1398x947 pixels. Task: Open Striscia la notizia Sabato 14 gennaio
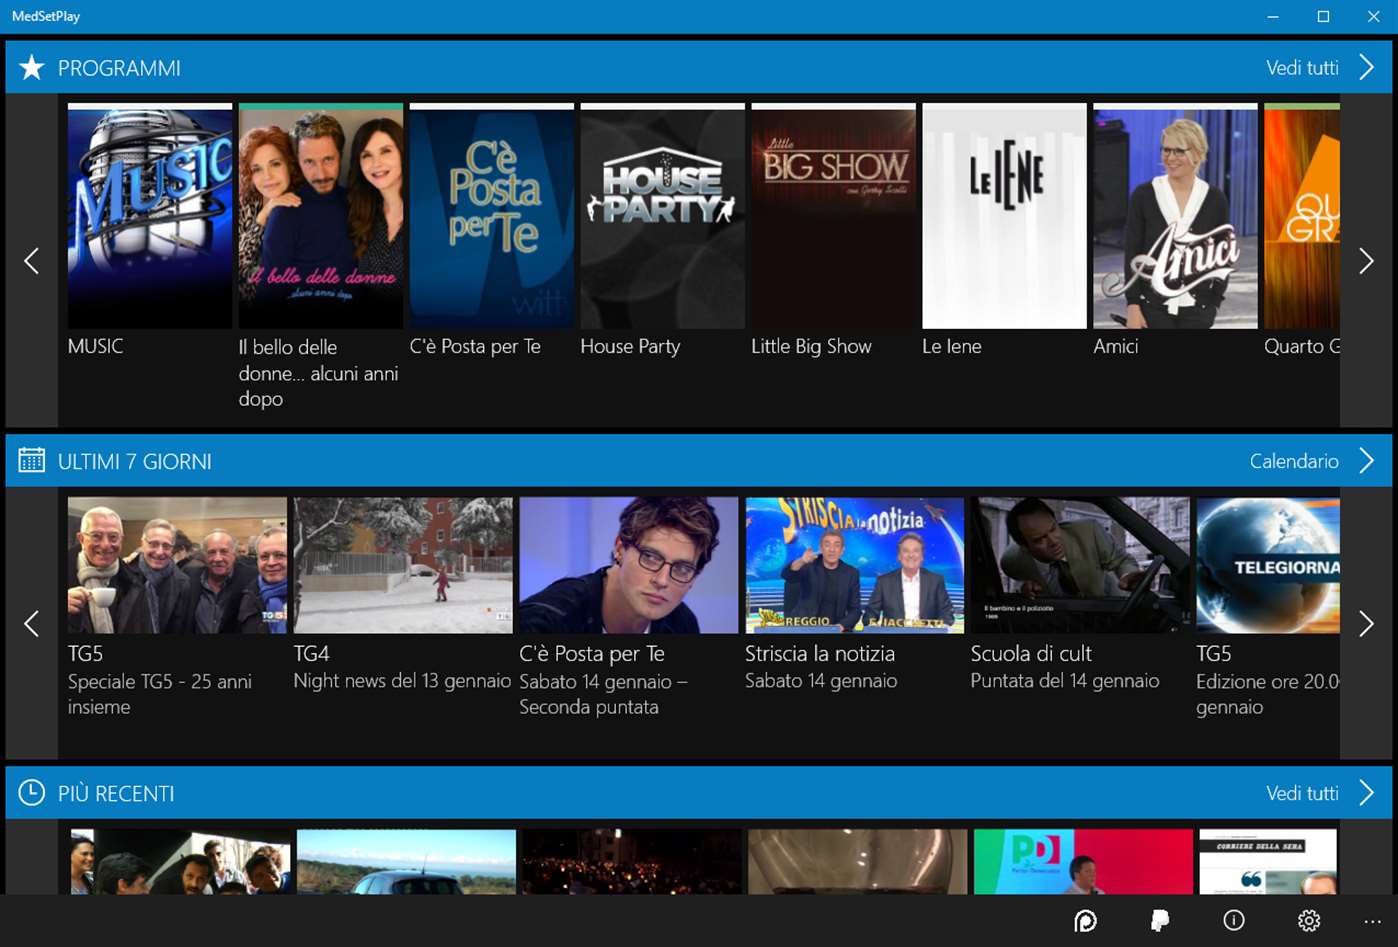(x=855, y=565)
